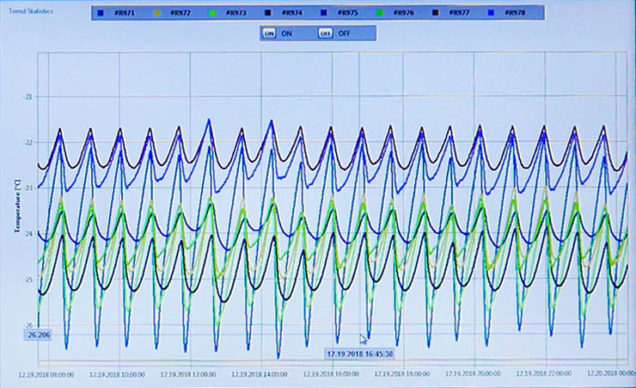Select the #R978 series label in legend
The height and width of the screenshot is (388, 636).
[x=515, y=13]
